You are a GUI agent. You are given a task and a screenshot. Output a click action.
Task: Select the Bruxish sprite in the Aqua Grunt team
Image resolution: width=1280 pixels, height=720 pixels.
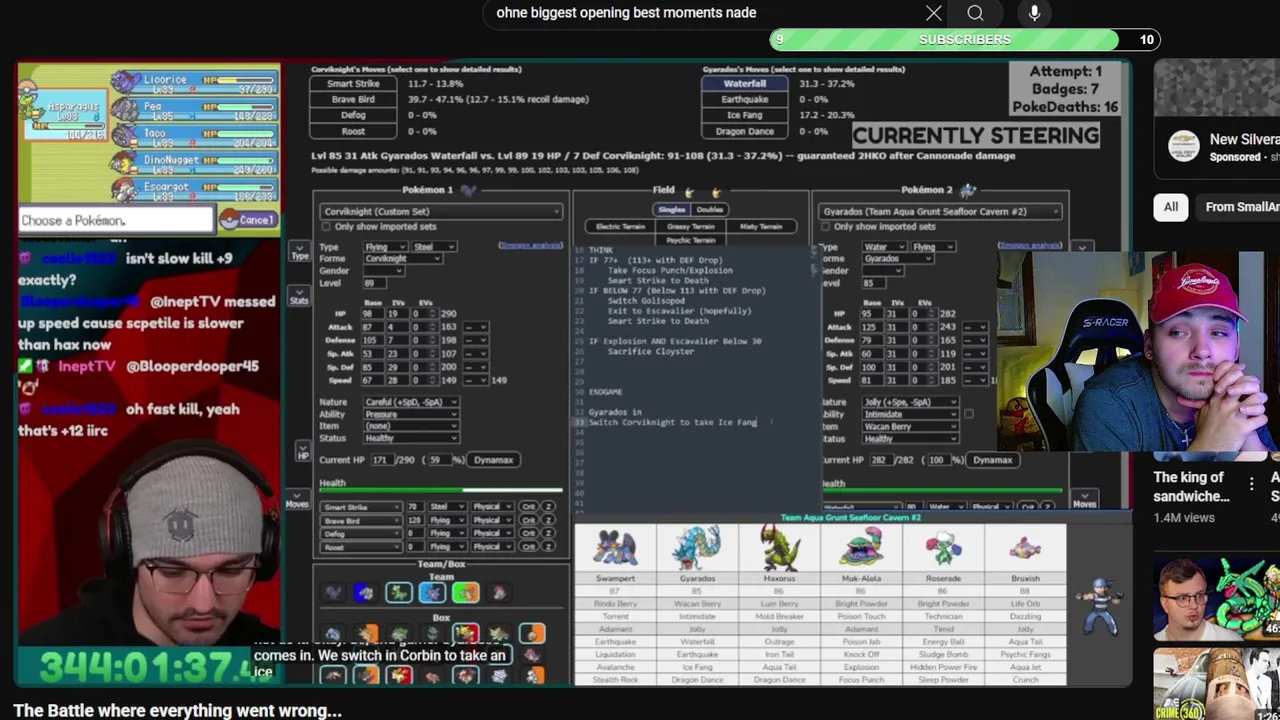[1025, 549]
